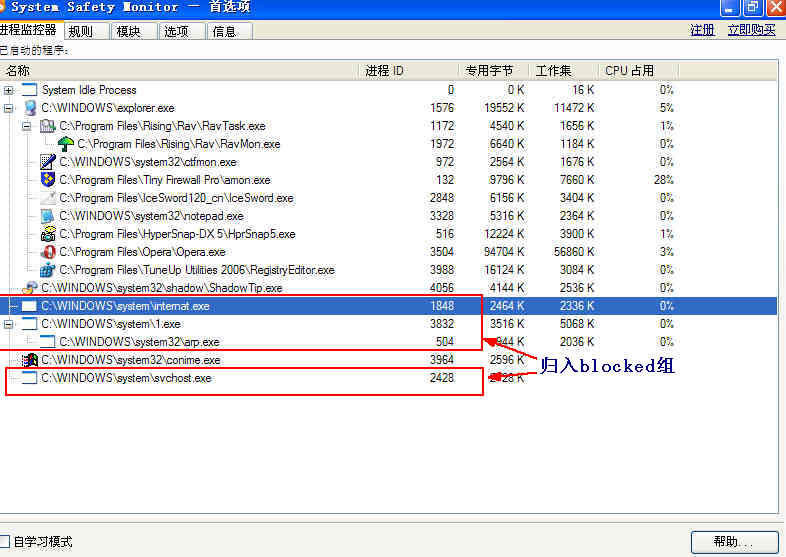Click the explorer.exe process icon
The height and width of the screenshot is (557, 786).
pos(30,108)
